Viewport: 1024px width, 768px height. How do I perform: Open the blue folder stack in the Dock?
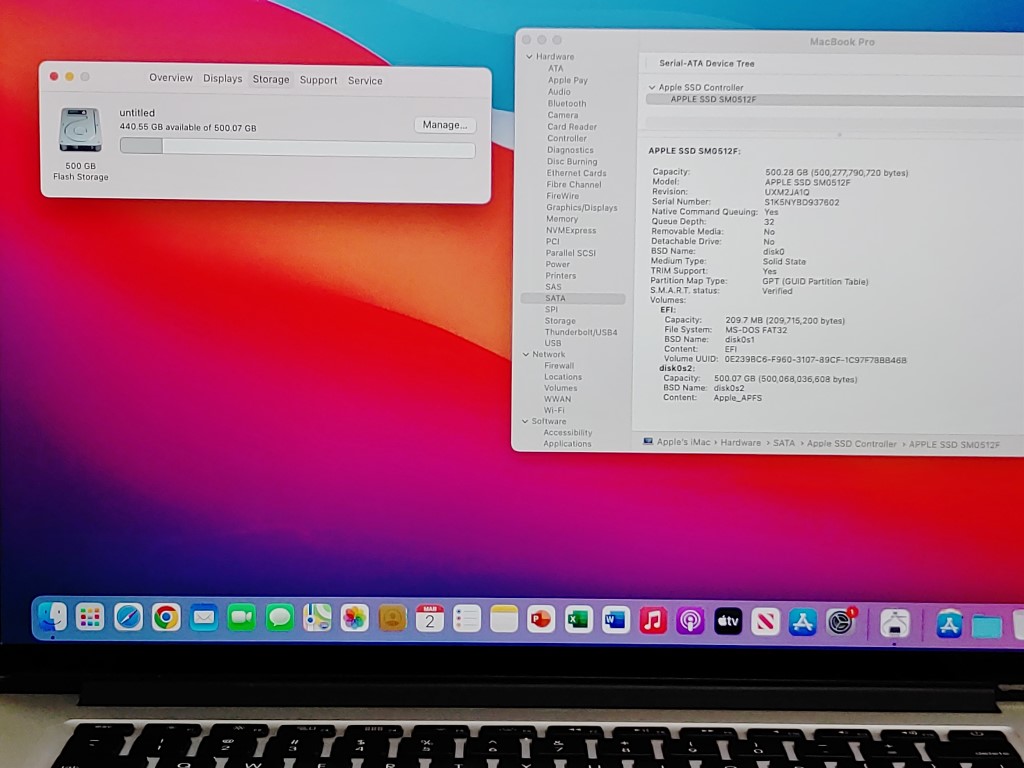tap(987, 626)
